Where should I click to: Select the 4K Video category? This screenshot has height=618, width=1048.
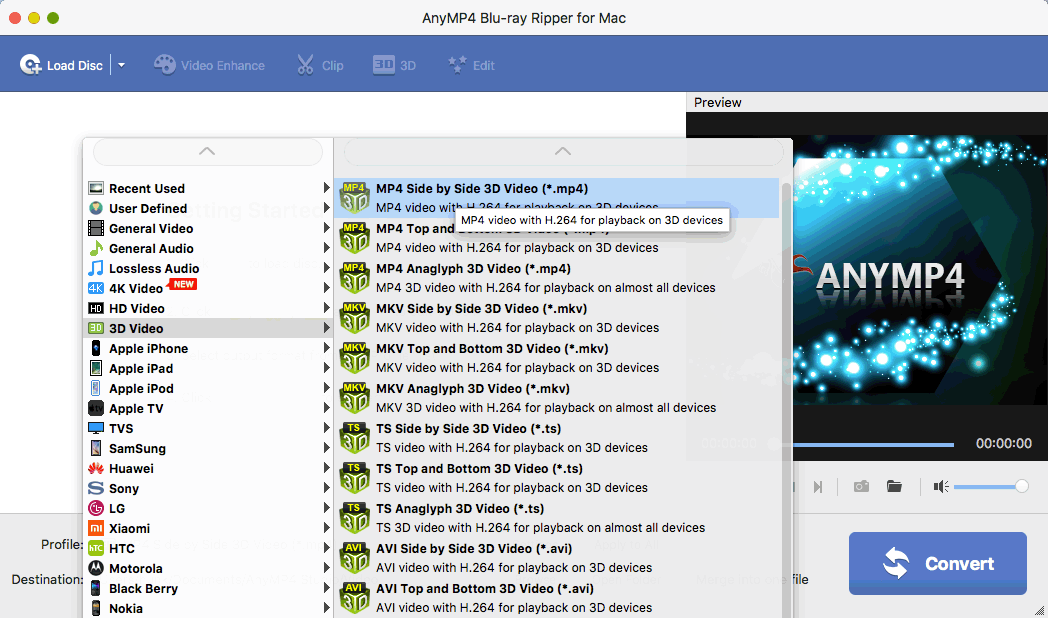click(x=208, y=289)
